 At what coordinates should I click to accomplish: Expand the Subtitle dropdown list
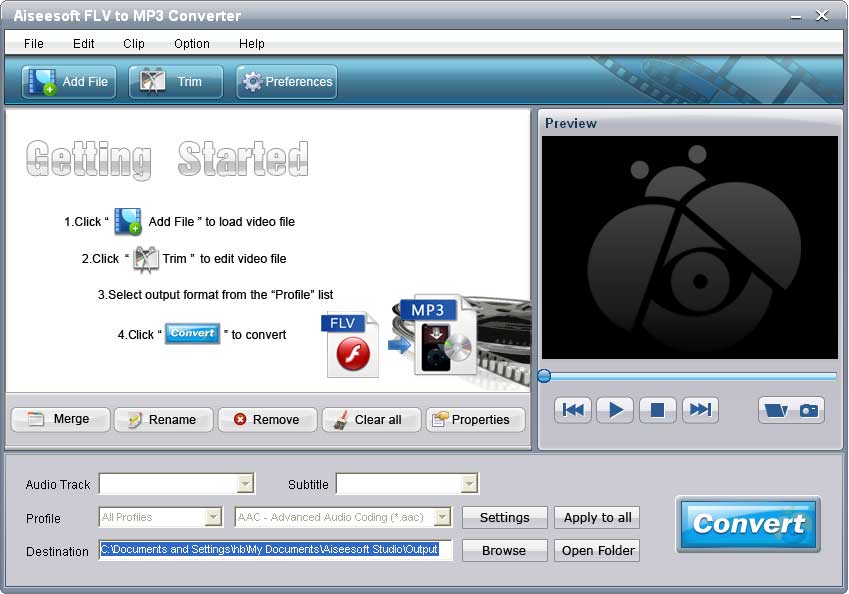click(466, 484)
